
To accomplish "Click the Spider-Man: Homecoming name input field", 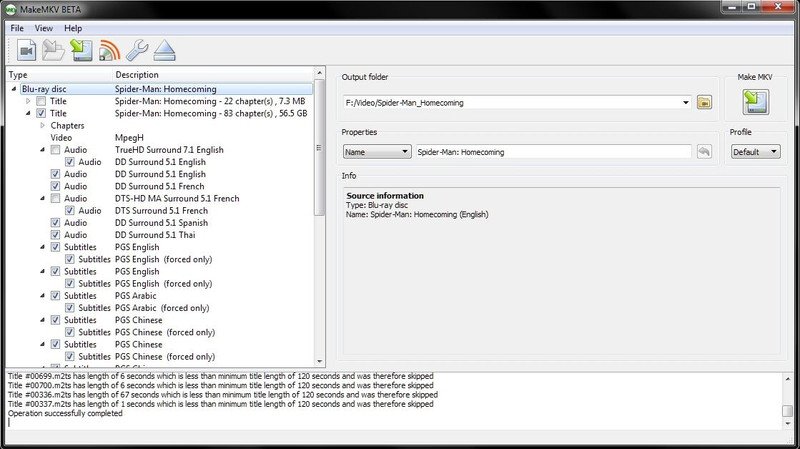I will pyautogui.click(x=554, y=152).
